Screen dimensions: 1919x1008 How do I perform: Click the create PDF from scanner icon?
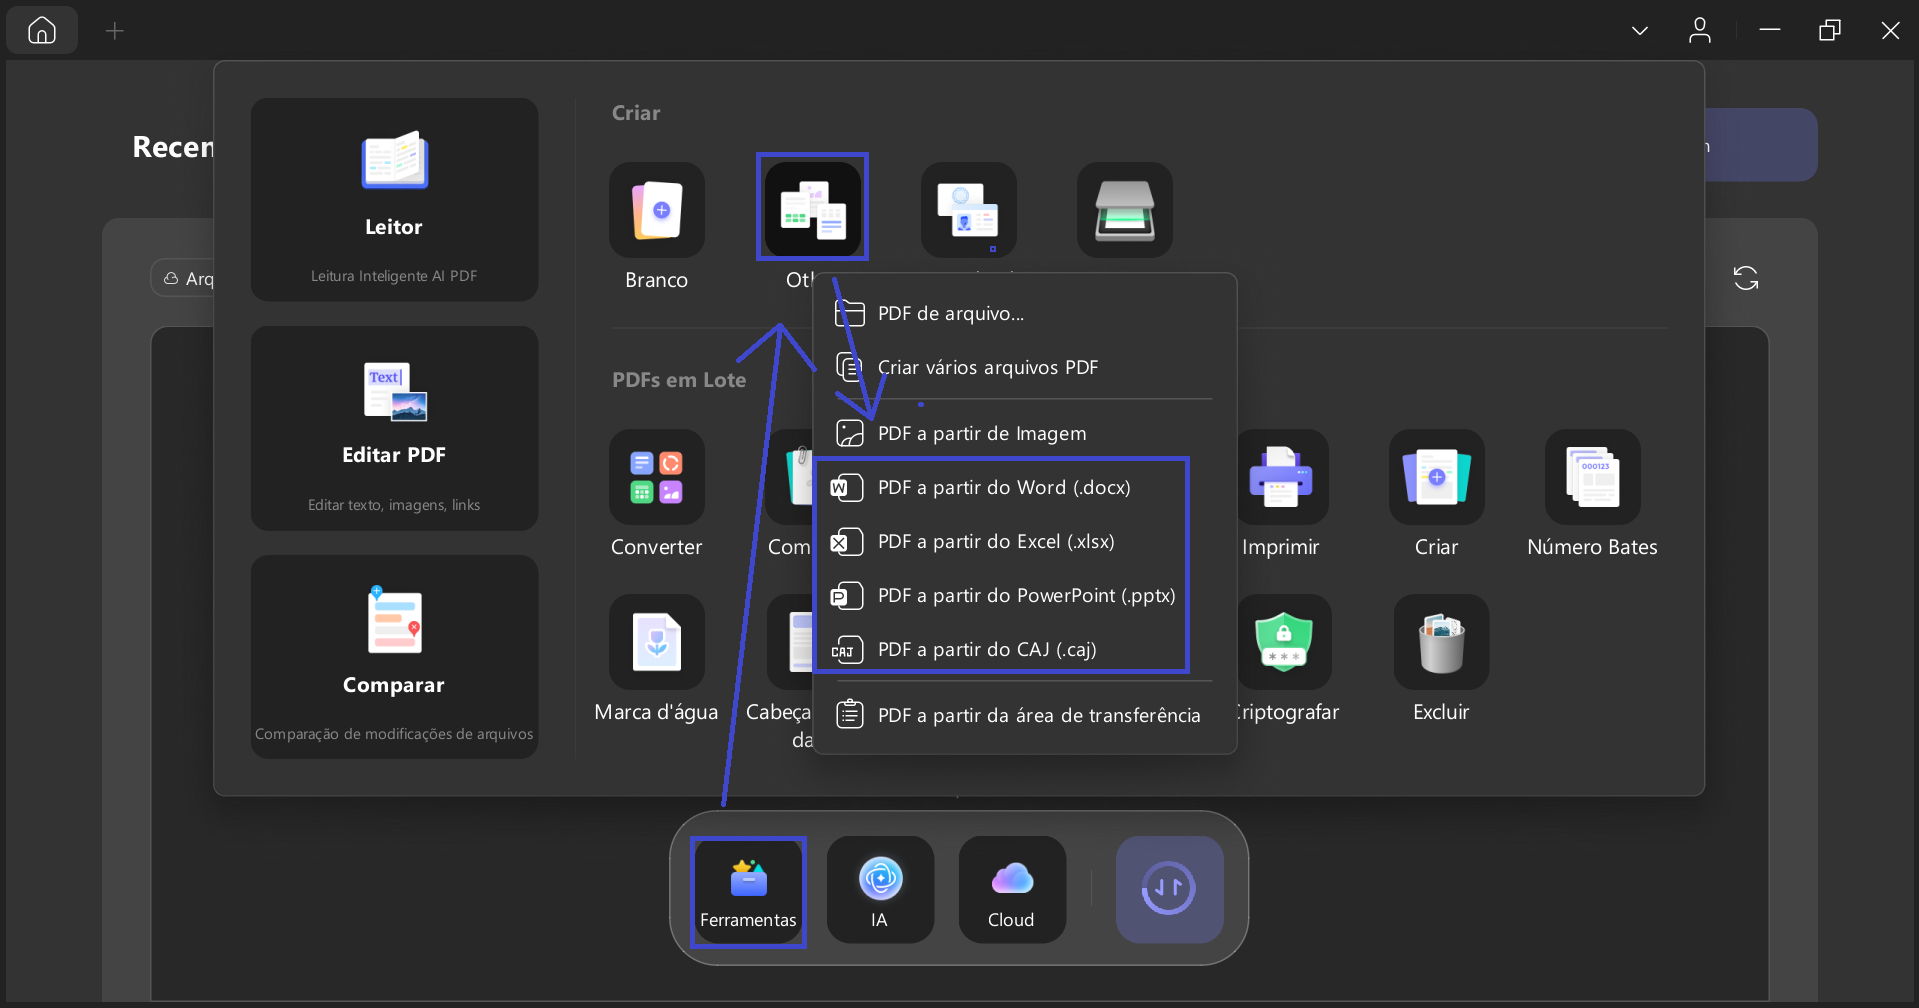1124,211
